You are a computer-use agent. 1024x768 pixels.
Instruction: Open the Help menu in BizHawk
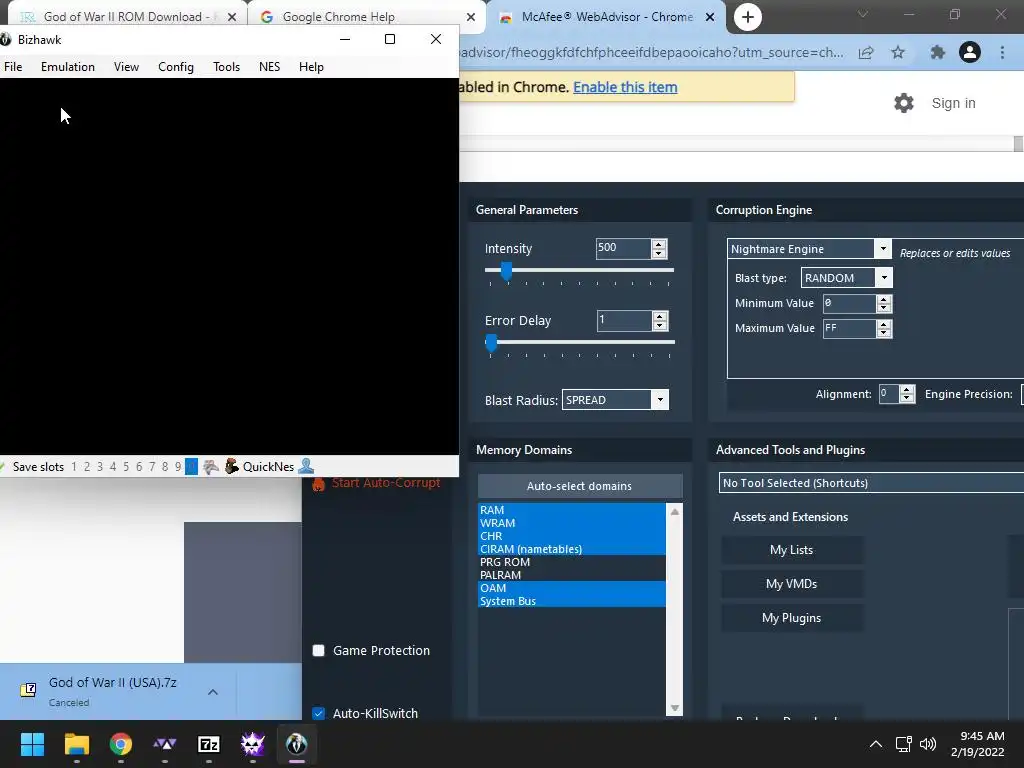(x=311, y=67)
